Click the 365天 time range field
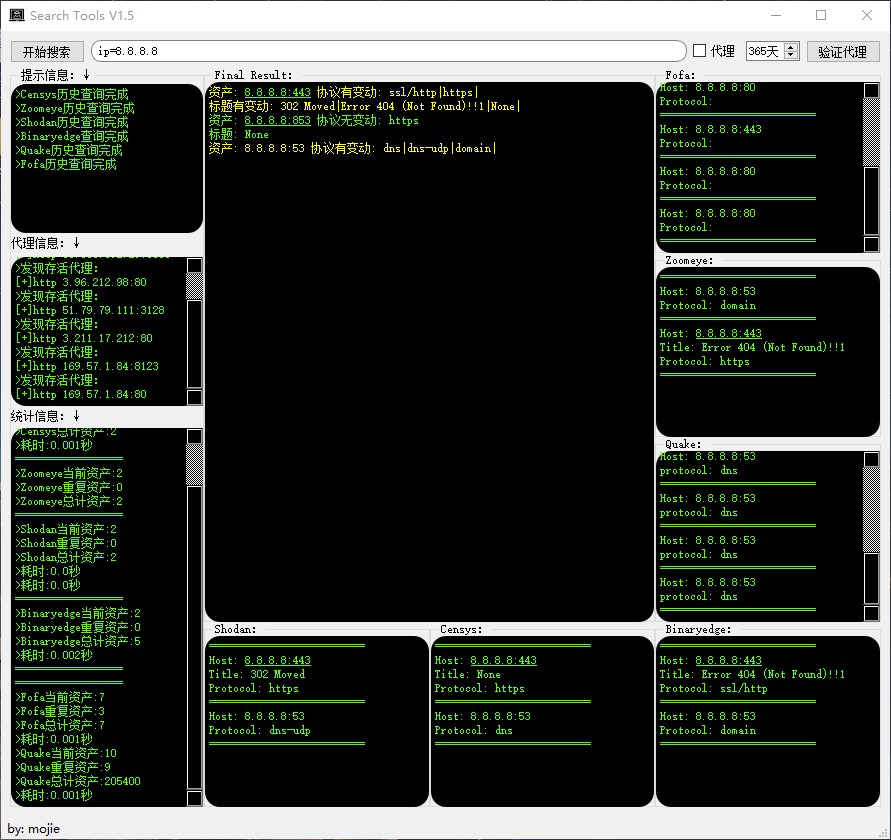 point(765,52)
